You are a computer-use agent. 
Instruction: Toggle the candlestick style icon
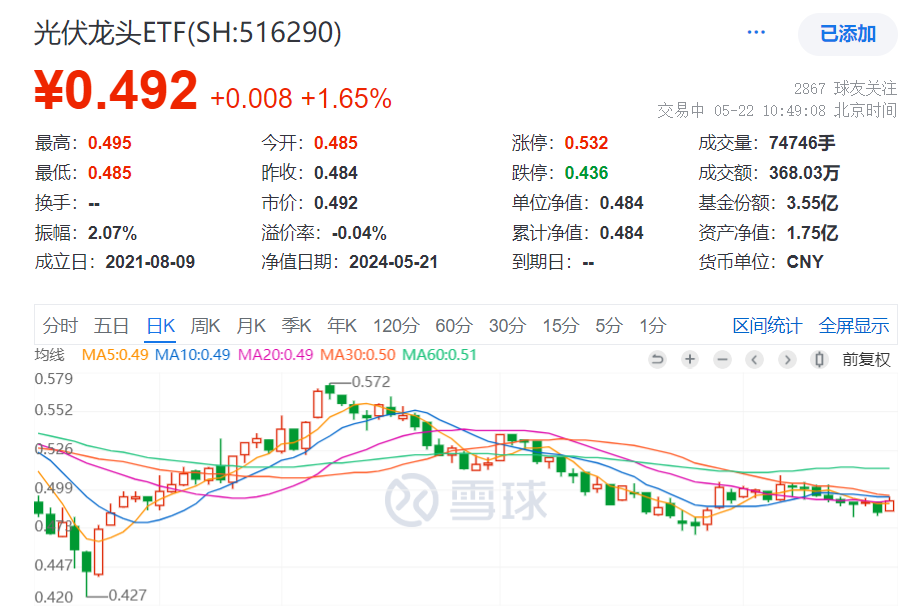pyautogui.click(x=819, y=359)
